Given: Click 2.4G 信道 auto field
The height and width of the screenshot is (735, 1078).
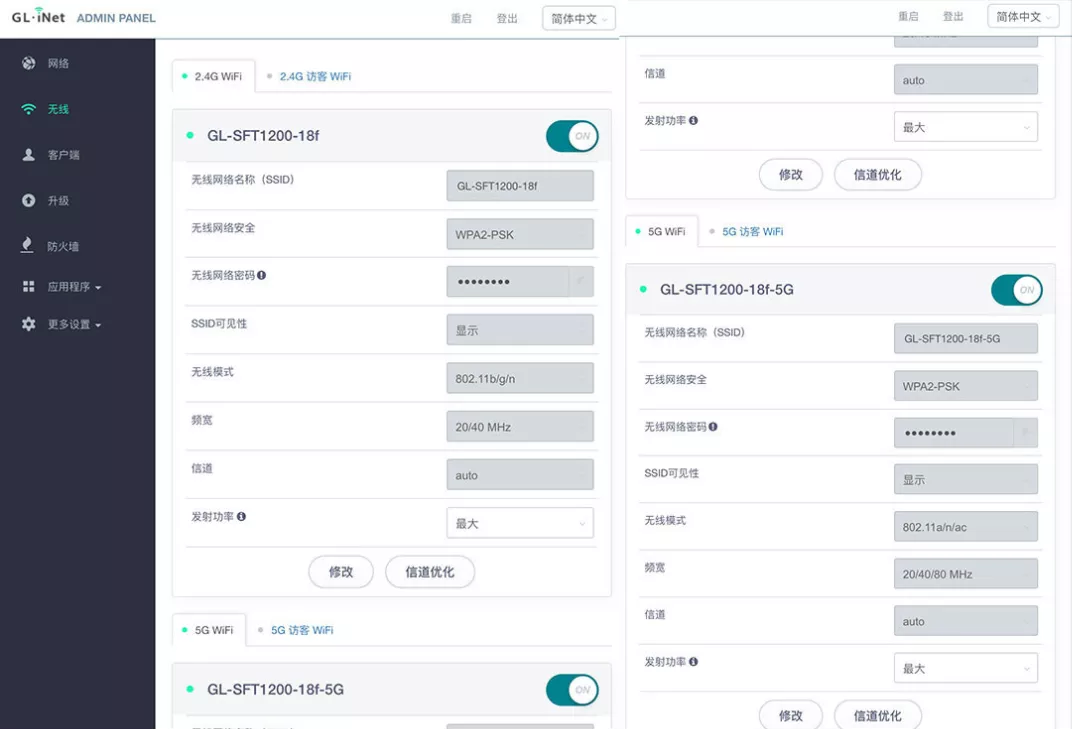Looking at the screenshot, I should pyautogui.click(x=520, y=475).
